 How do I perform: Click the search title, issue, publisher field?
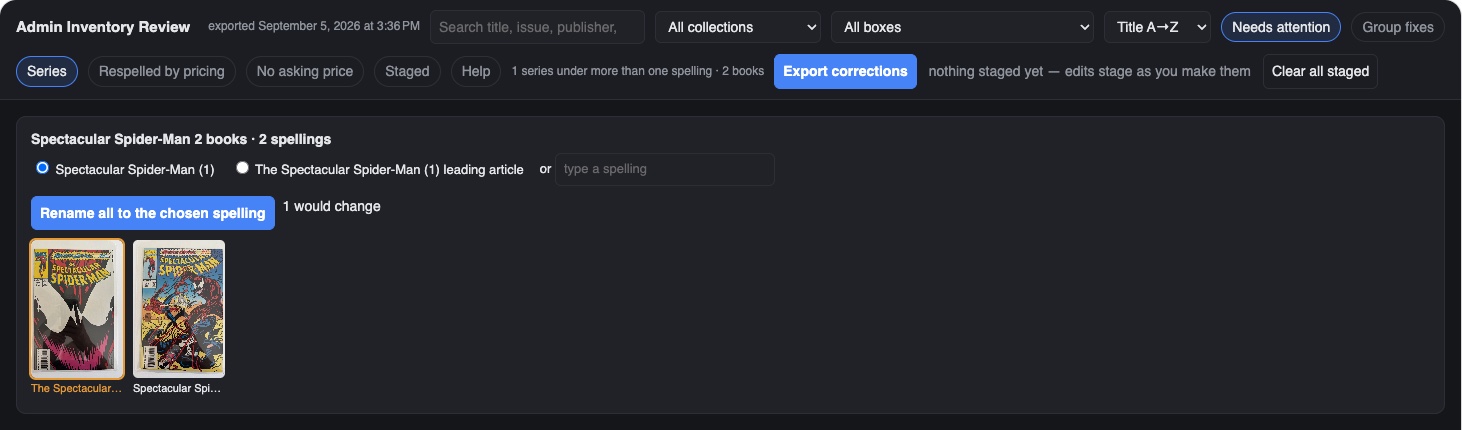[x=537, y=27]
